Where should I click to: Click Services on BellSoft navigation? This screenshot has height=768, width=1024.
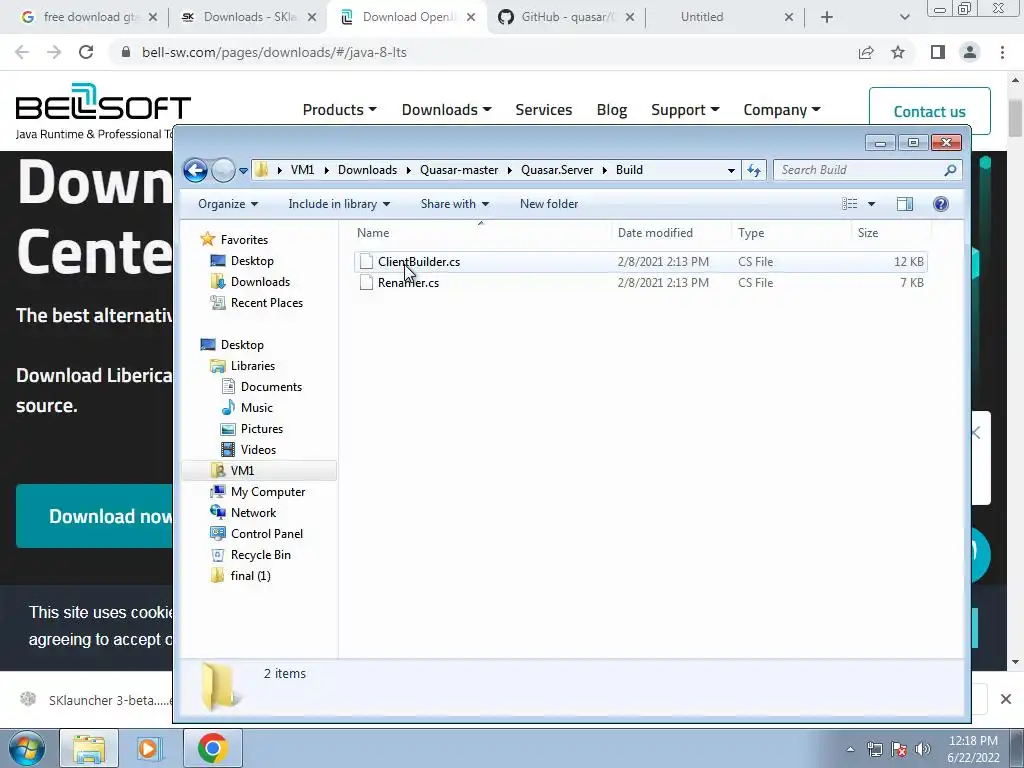543,110
